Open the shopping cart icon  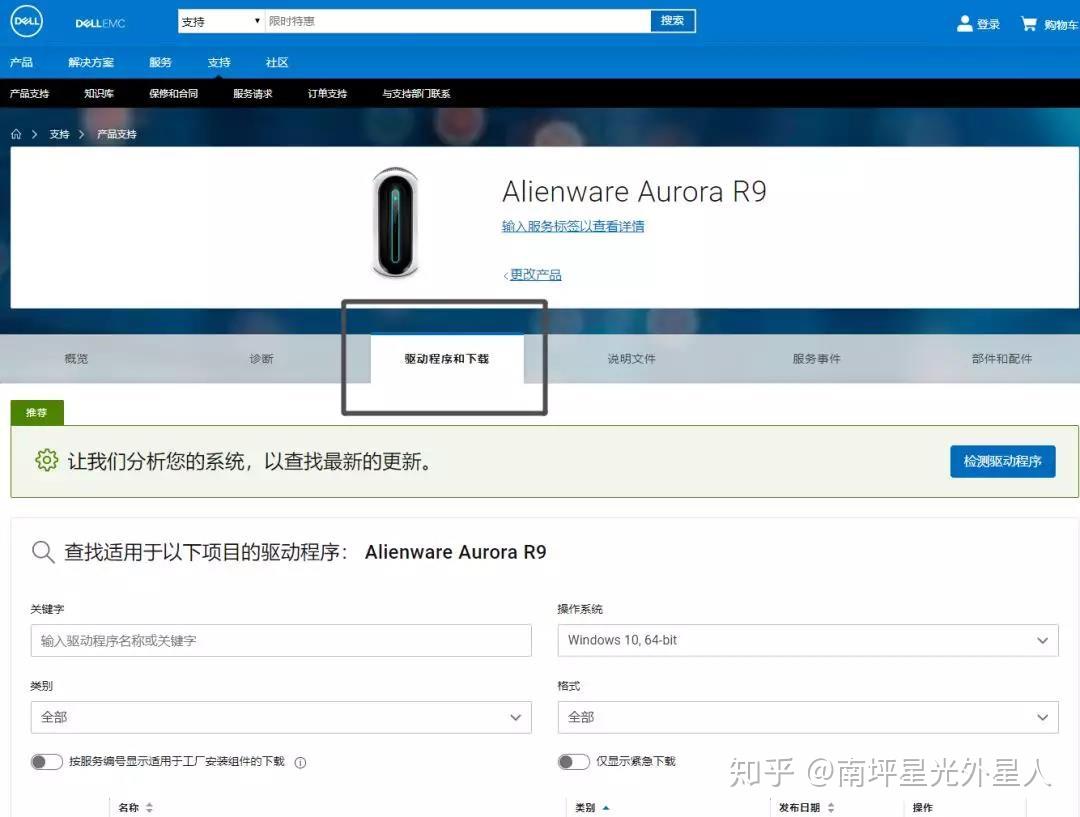tap(1032, 23)
